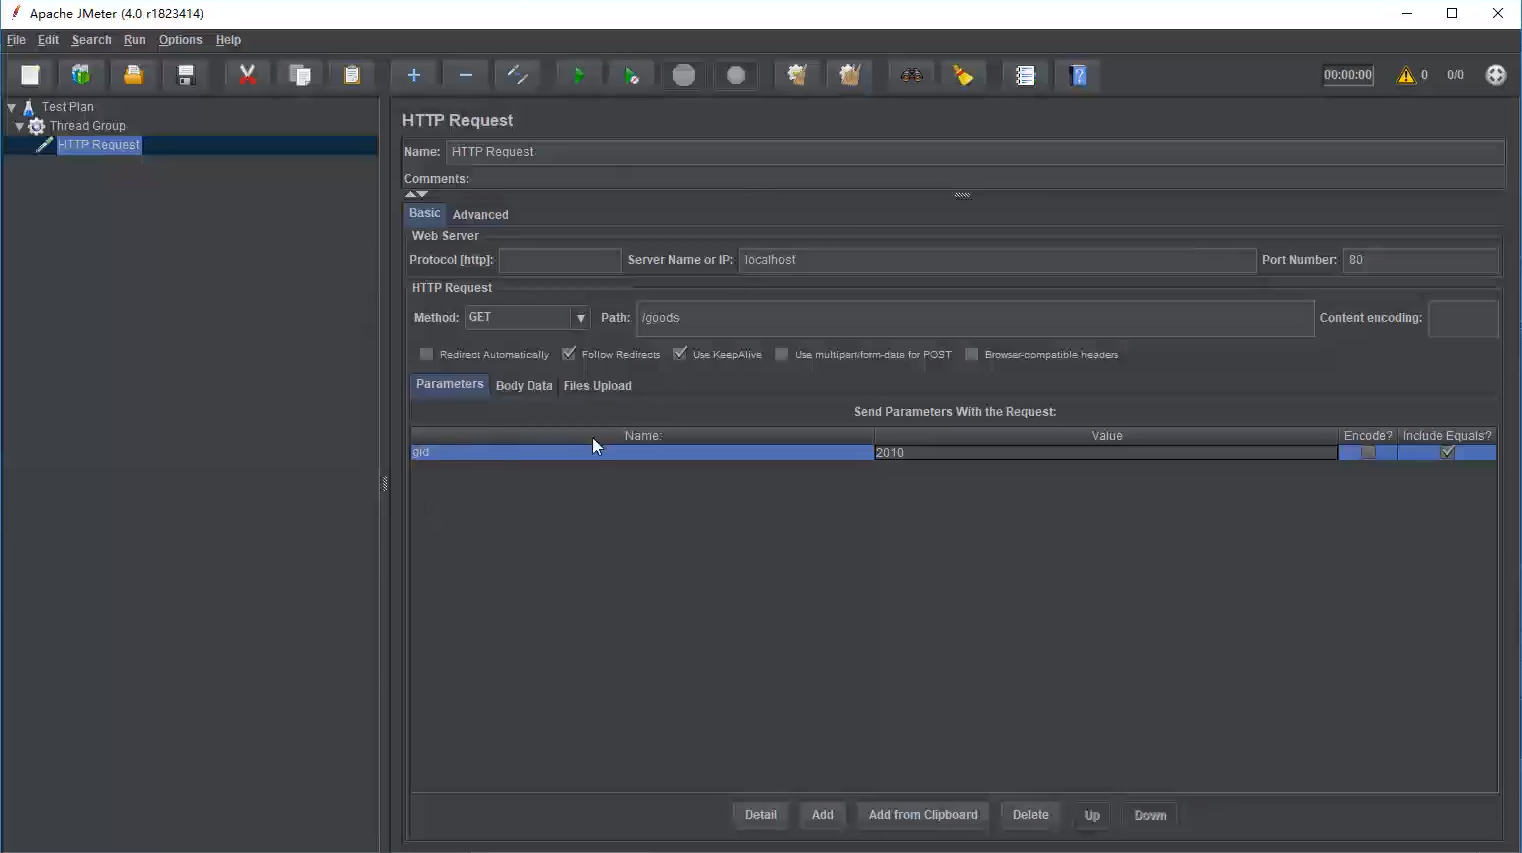Click the Protocol input field
Viewport: 1522px width, 853px height.
coord(560,260)
